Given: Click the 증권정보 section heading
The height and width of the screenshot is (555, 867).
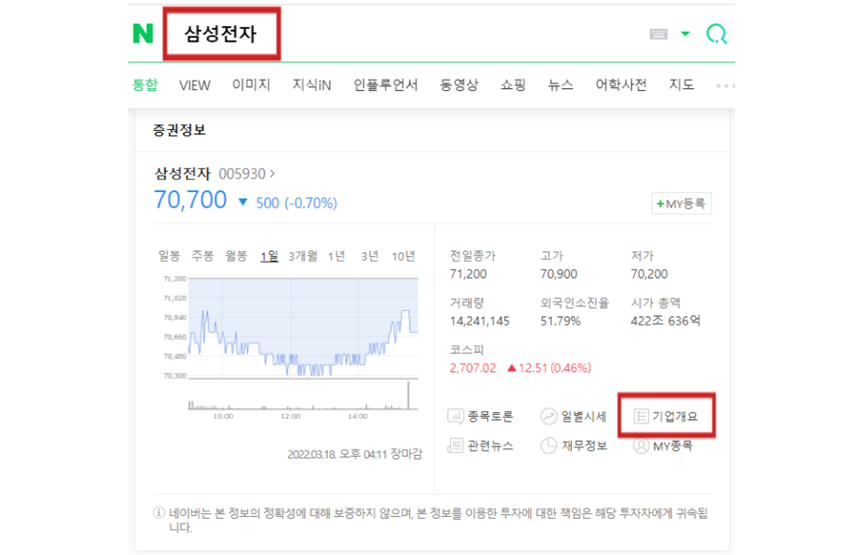Looking at the screenshot, I should [x=179, y=130].
